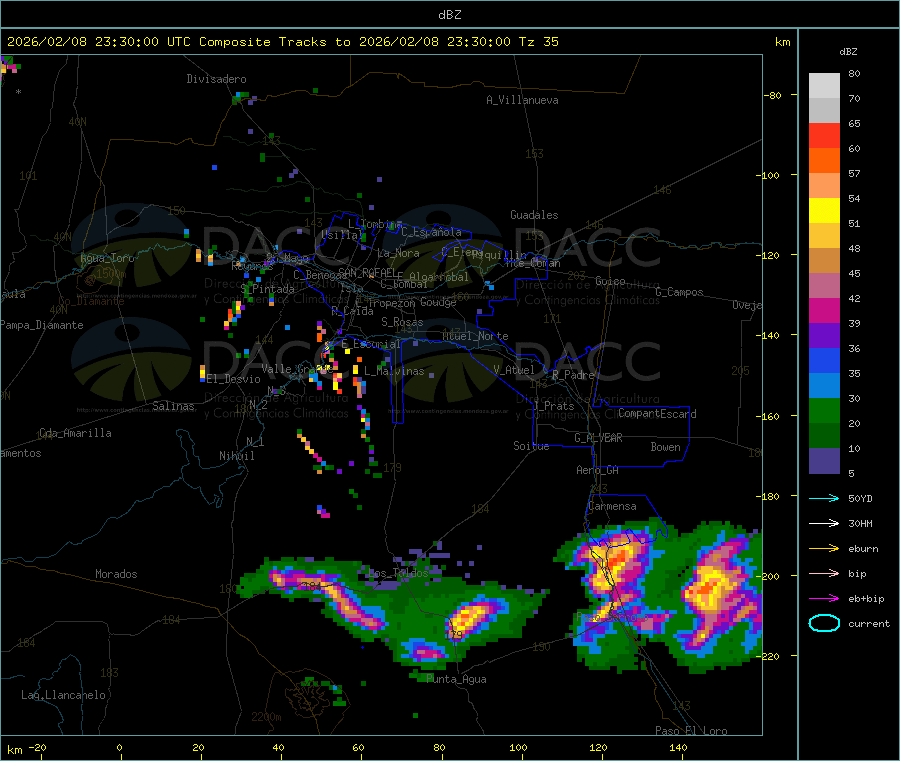The image size is (900, 761).
Task: Click the Carmensa map label
Action: (x=612, y=506)
